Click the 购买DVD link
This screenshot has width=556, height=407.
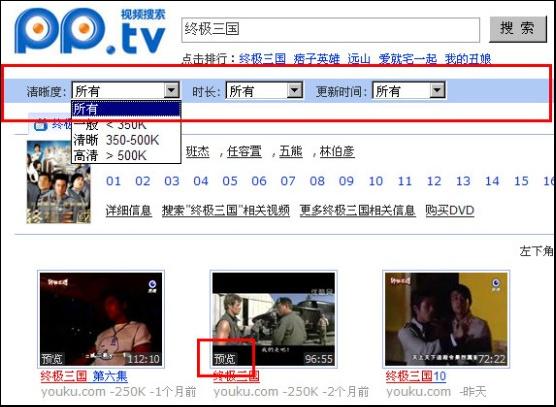pos(450,211)
